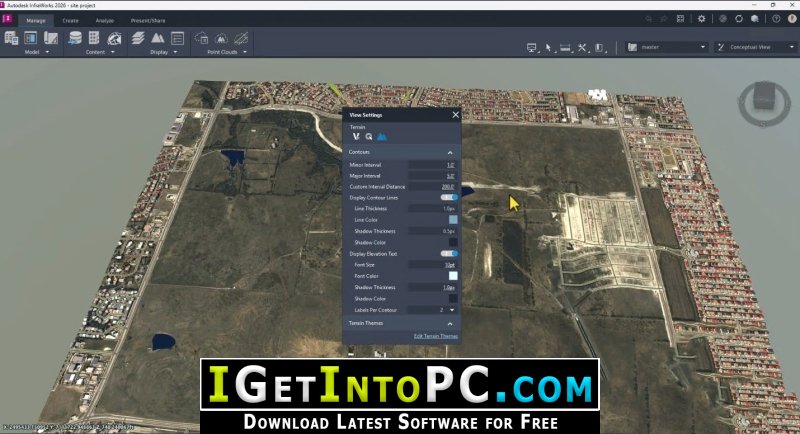Click the chat comments bubble icon
The image size is (800, 434).
pyautogui.click(x=755, y=19)
